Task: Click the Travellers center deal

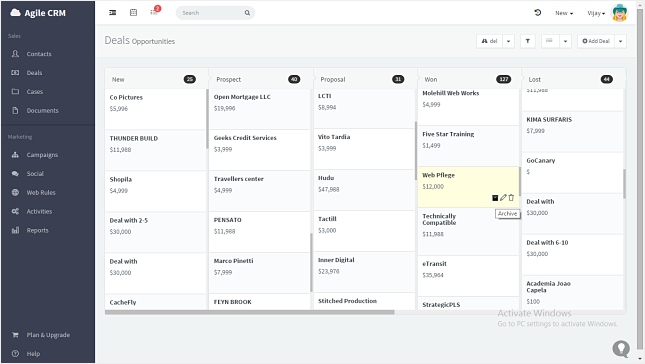Action: click(x=260, y=190)
